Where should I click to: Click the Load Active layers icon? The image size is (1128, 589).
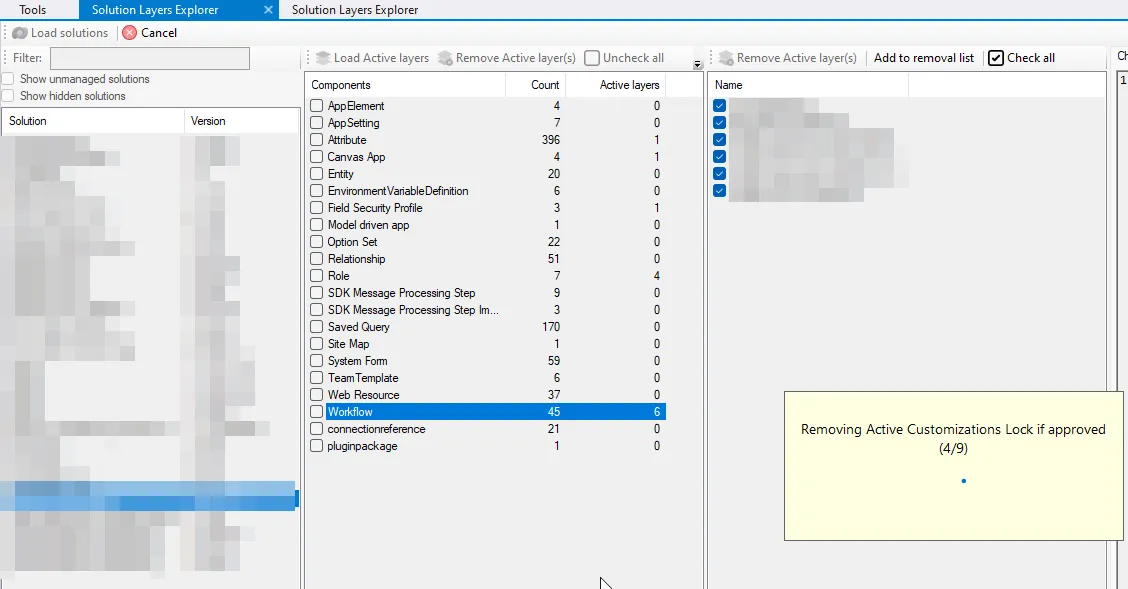pos(323,58)
